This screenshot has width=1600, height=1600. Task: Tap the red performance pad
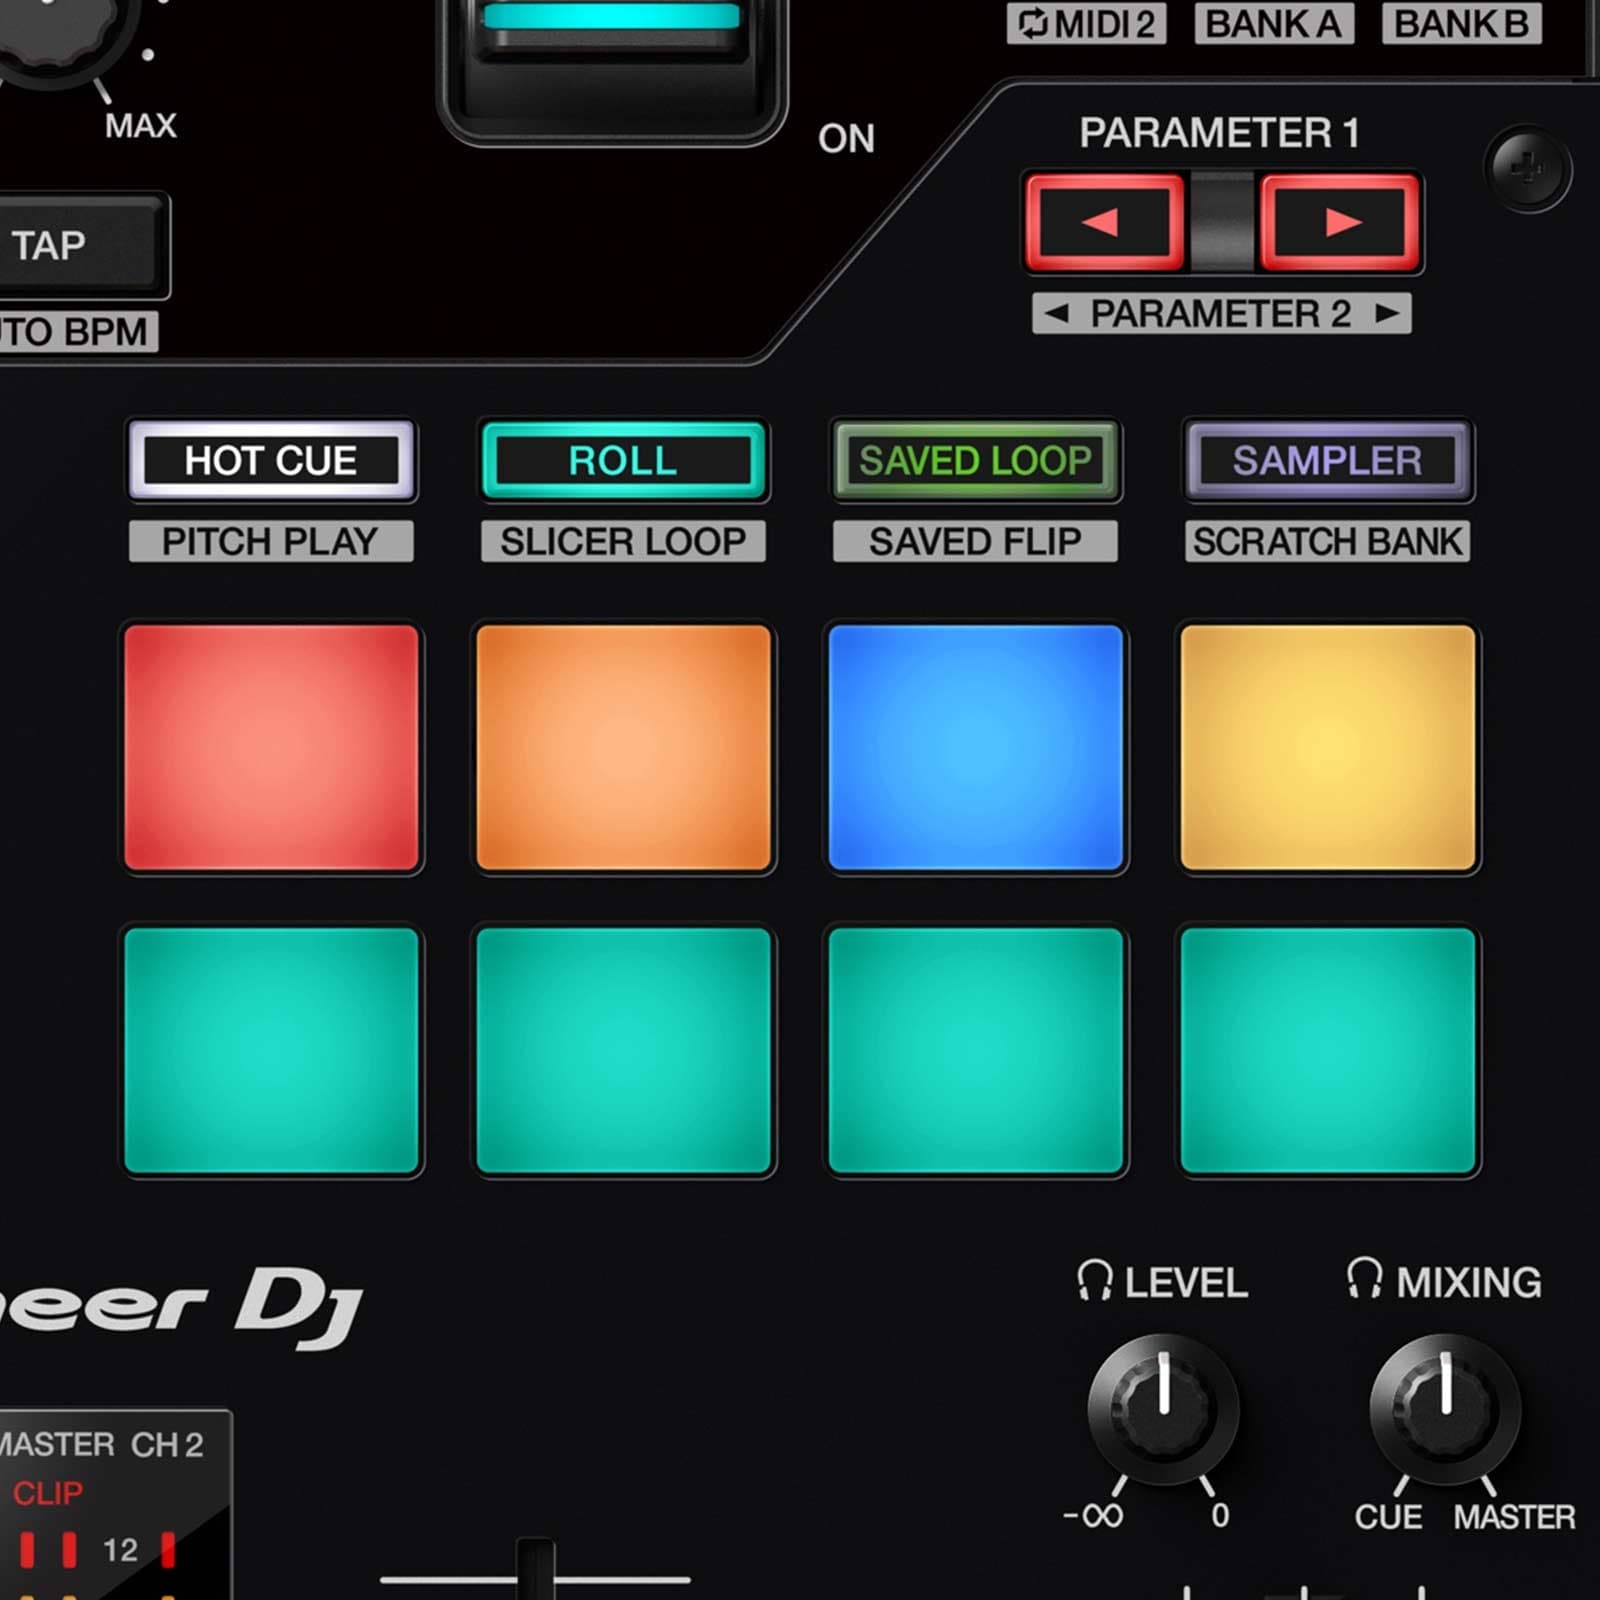coord(271,748)
